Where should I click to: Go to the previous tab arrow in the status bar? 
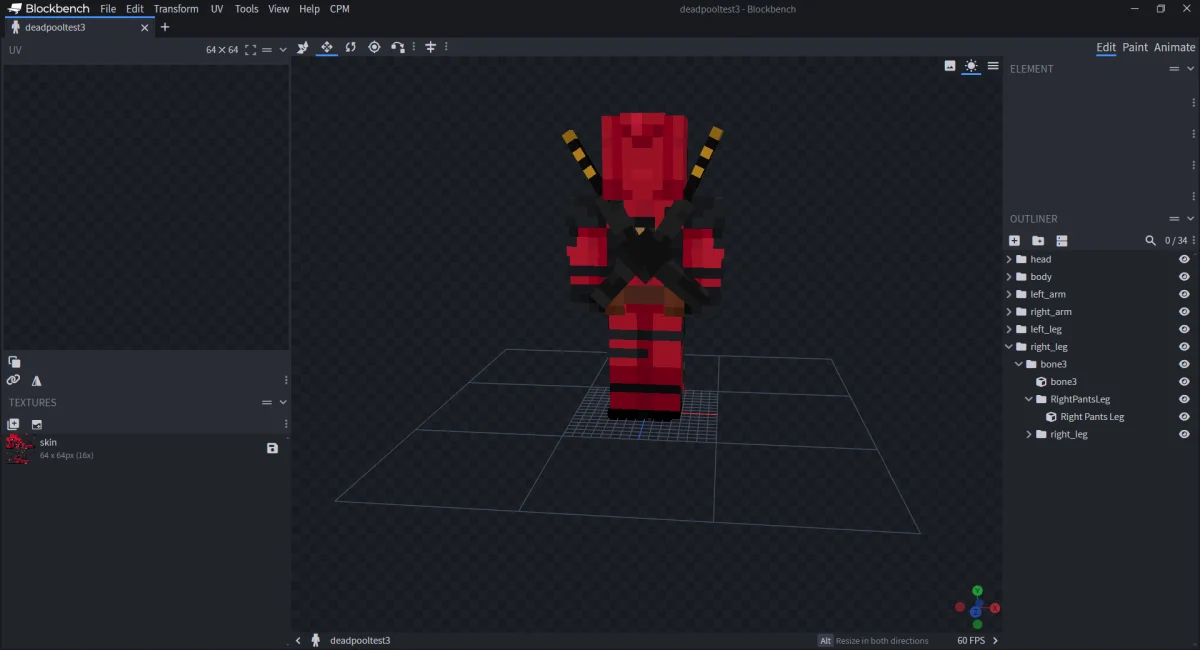click(x=298, y=640)
